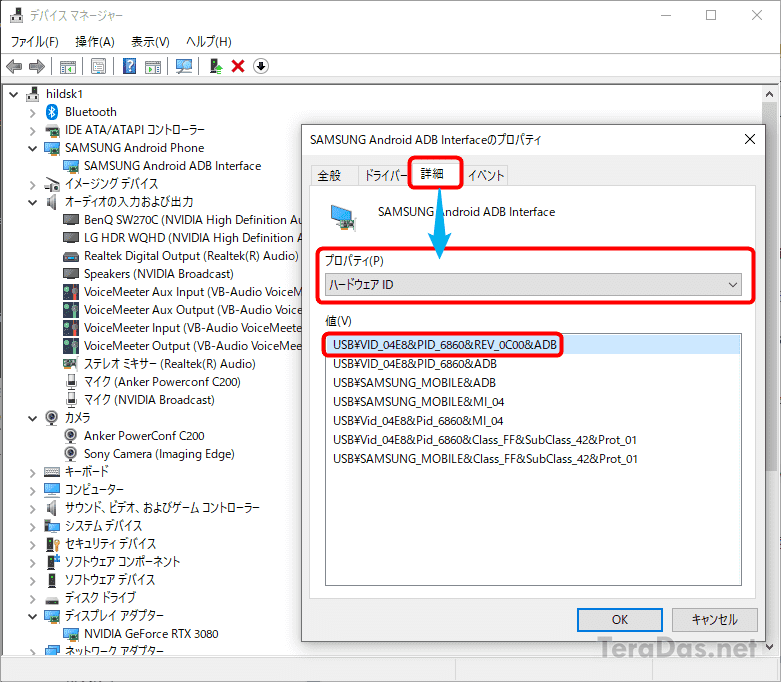Screen dimensions: 781x682
Task: Switch to the イベント tab
Action: click(x=486, y=175)
